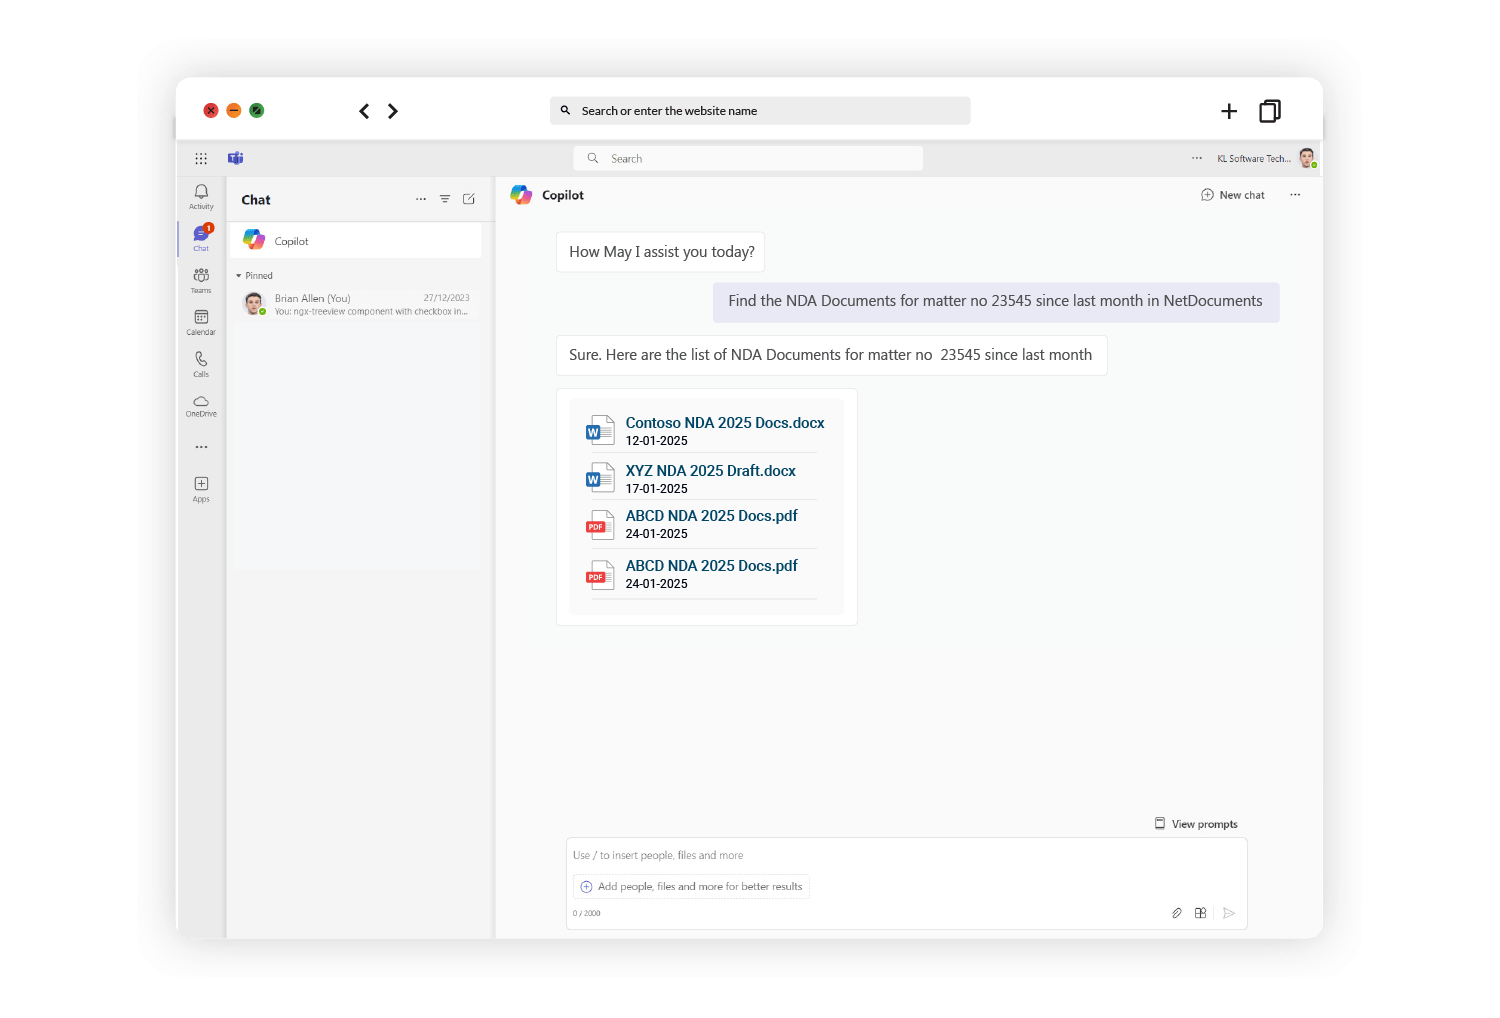
Task: Click the Copilot message input field
Action: (x=906, y=855)
